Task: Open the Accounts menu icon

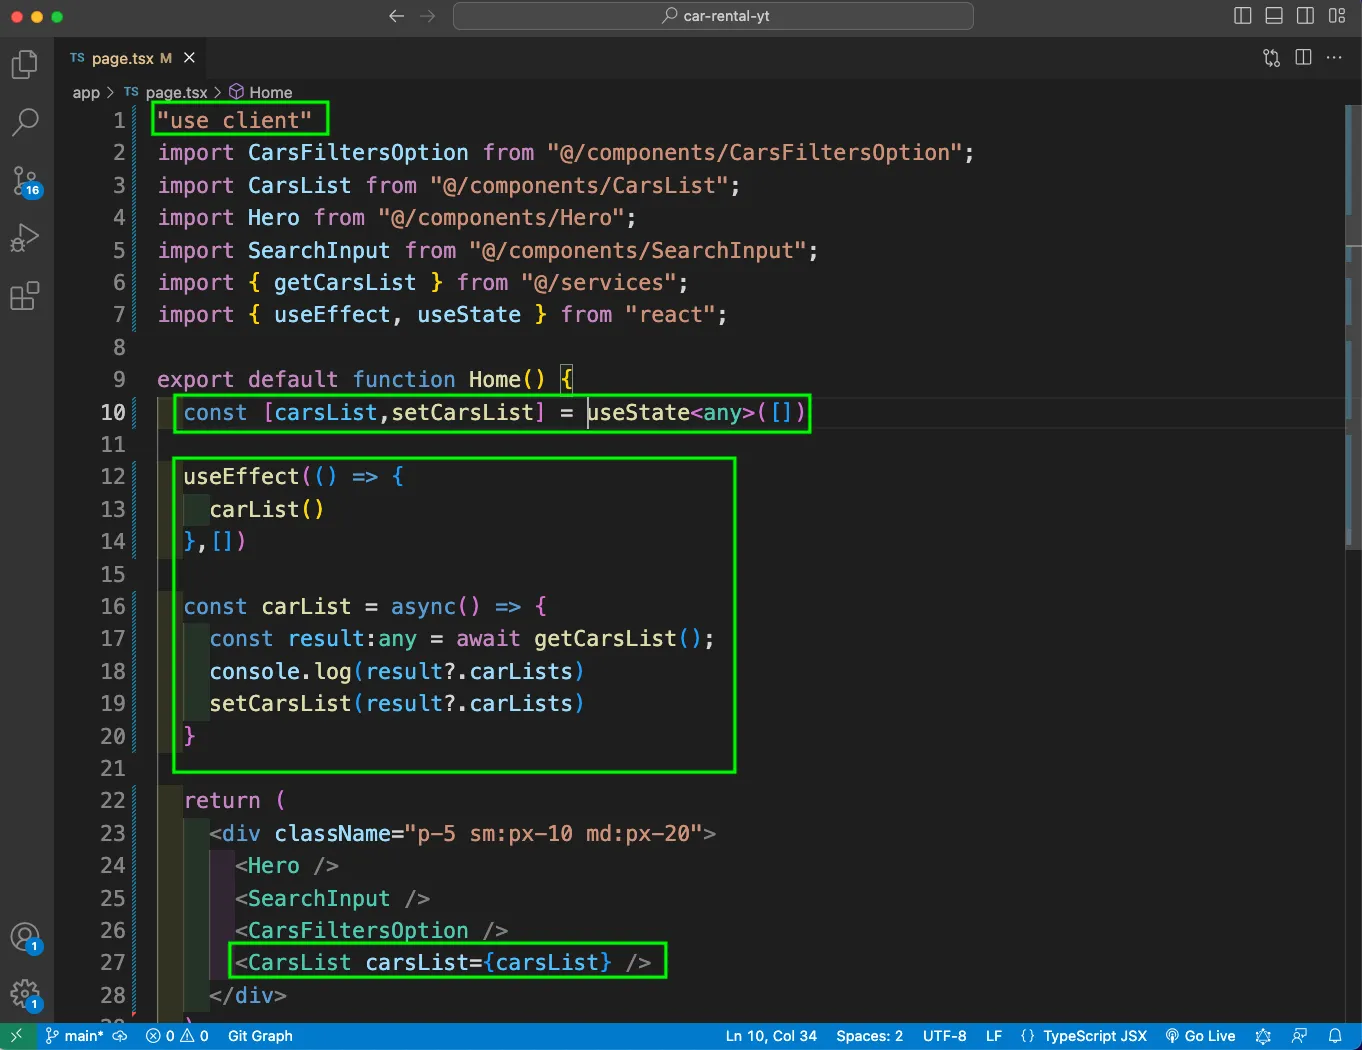Action: [25, 938]
